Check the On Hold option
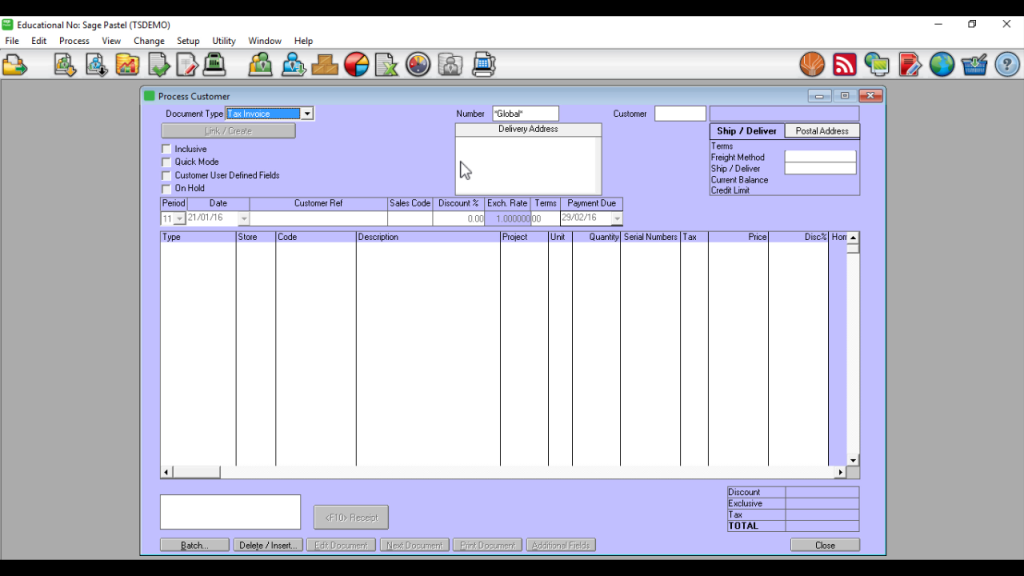1024x576 pixels. pos(165,187)
